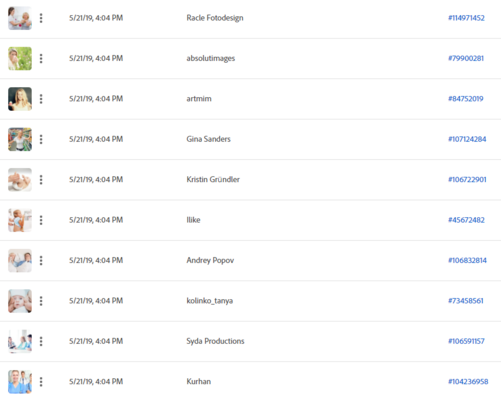Select the Racle Fotodesign image thumbnail
This screenshot has width=501, height=400.
20,18
